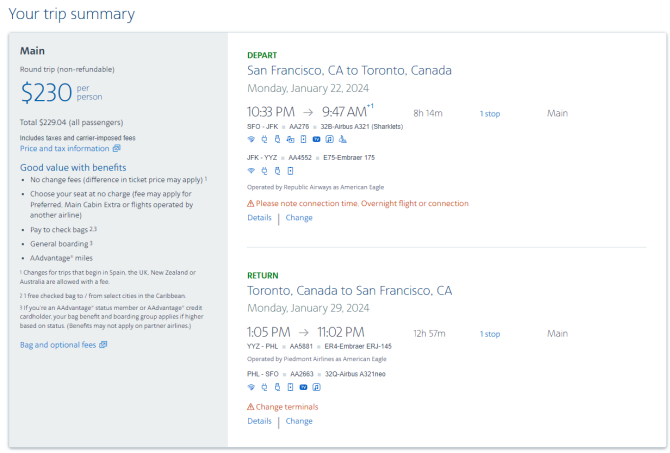Click San Francisco, CA to Toronto, Canada title
The image size is (670, 453).
click(x=349, y=70)
